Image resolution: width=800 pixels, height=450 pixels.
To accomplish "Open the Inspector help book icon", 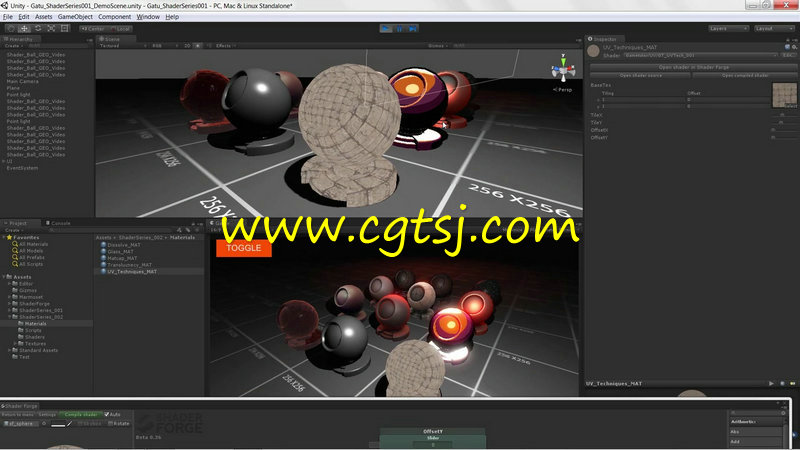I will [787, 47].
